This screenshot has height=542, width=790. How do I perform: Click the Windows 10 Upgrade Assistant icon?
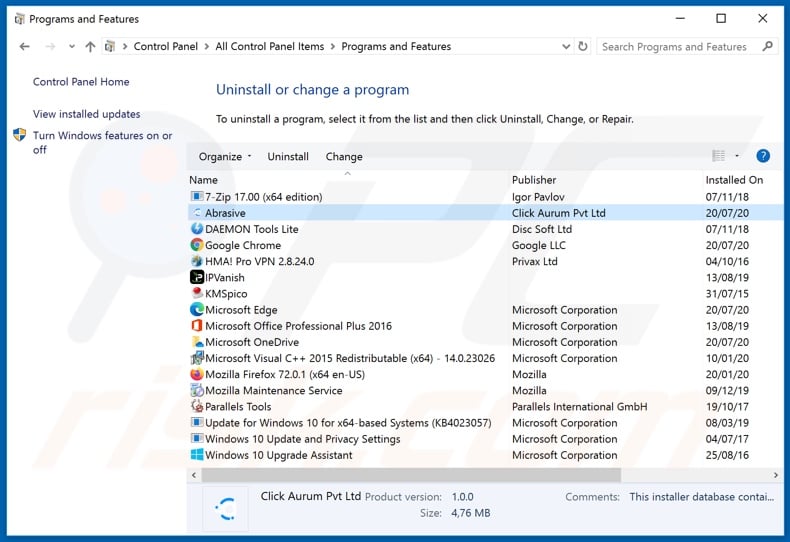(196, 454)
